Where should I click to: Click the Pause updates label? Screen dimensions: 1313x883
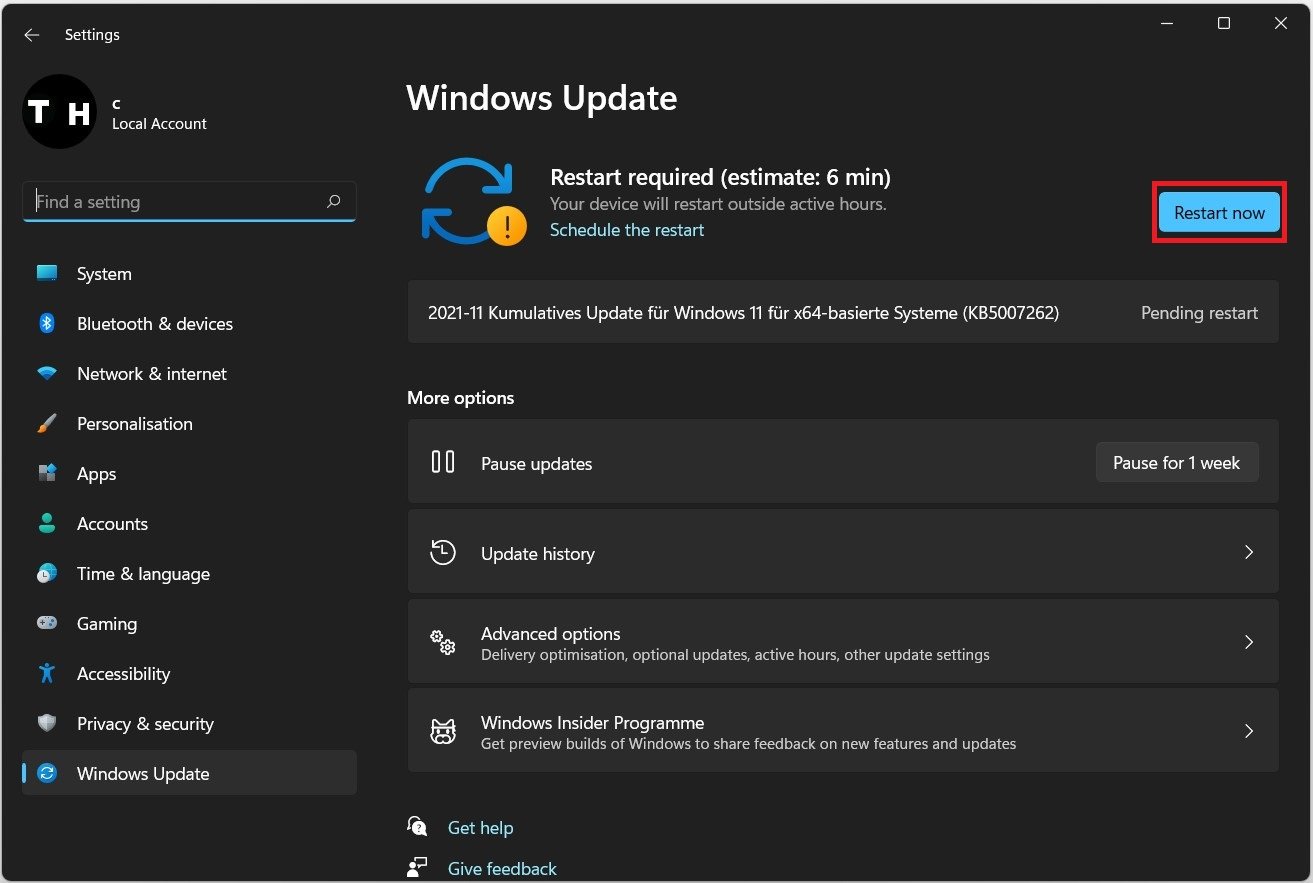pos(536,464)
